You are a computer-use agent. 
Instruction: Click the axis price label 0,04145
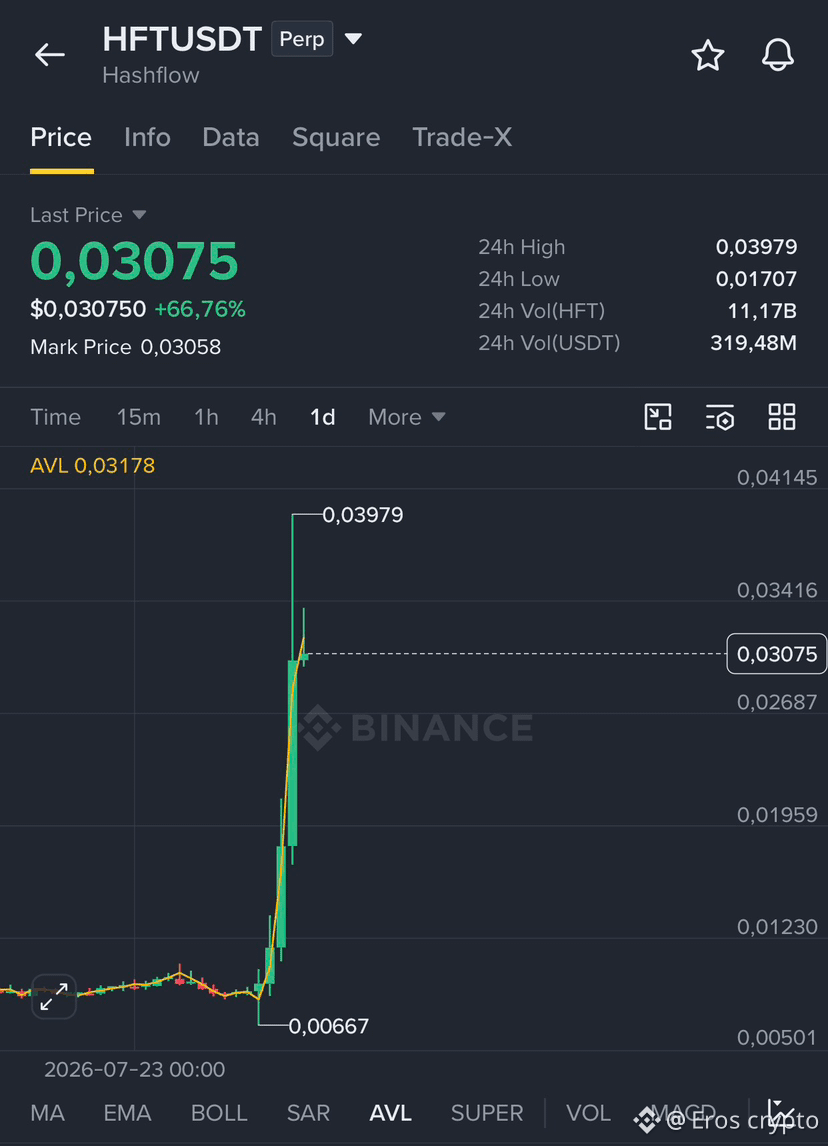777,478
